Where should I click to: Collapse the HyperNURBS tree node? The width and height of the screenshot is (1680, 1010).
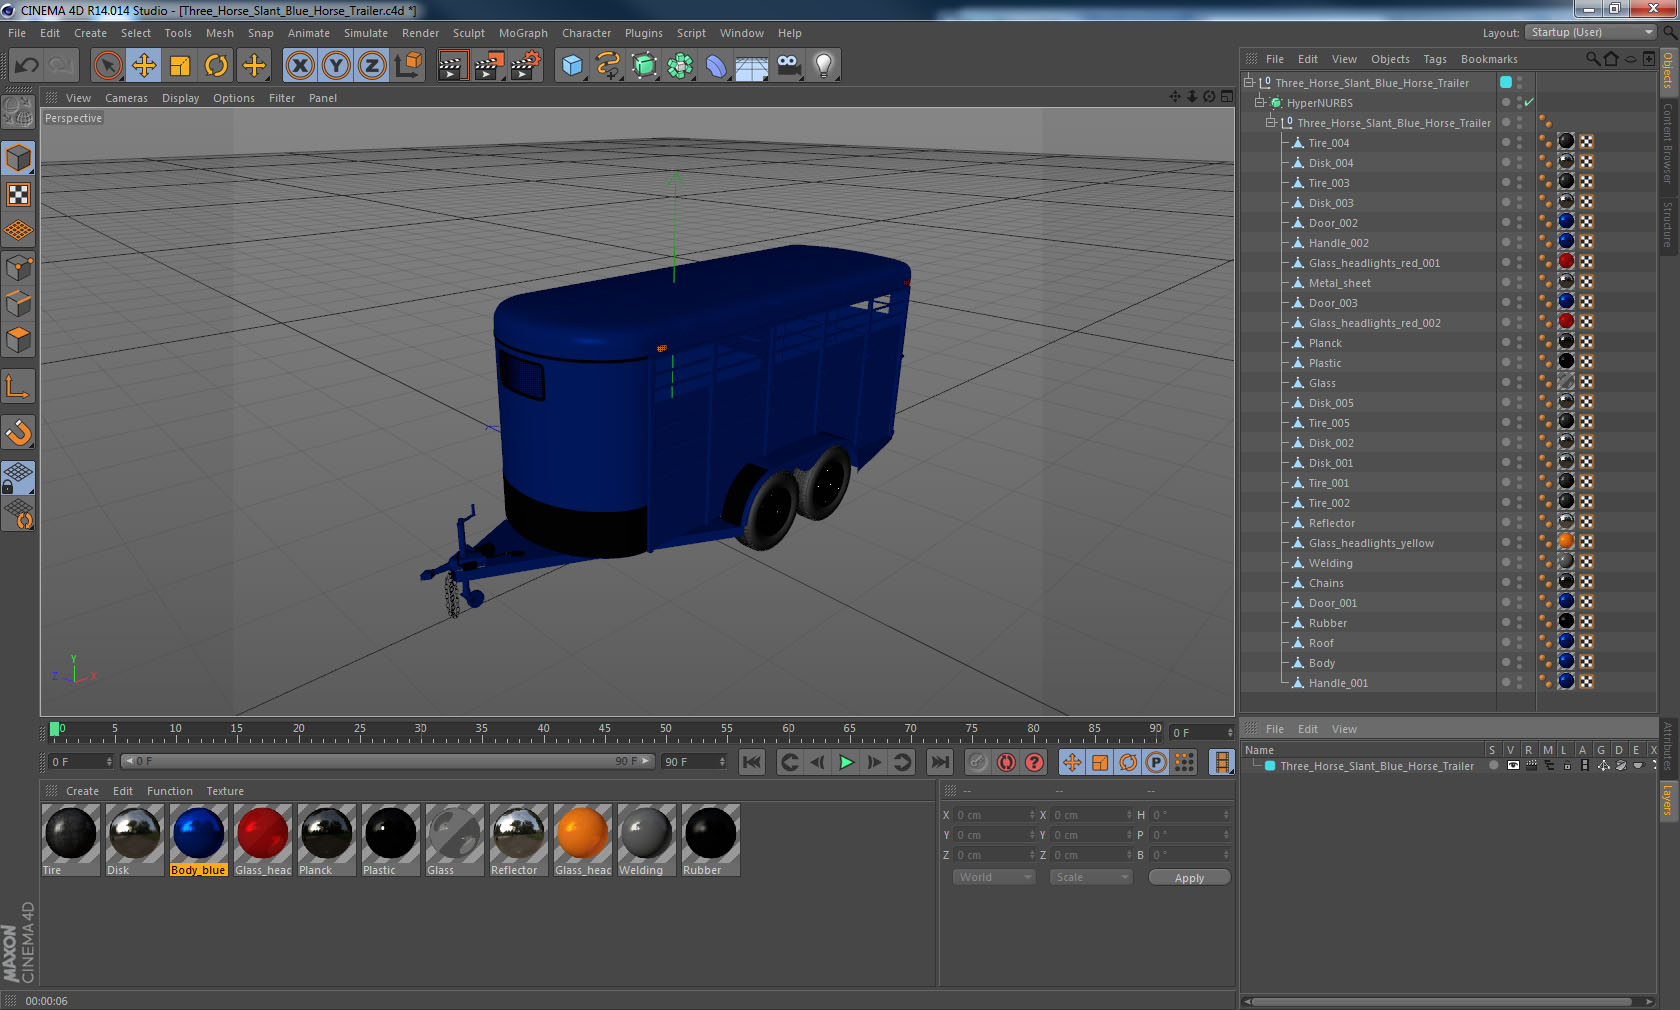tap(1260, 102)
